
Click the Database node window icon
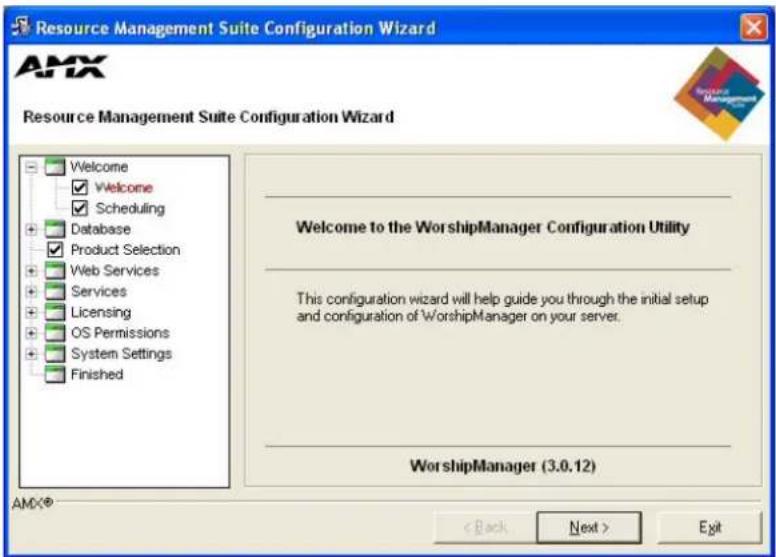pos(54,229)
